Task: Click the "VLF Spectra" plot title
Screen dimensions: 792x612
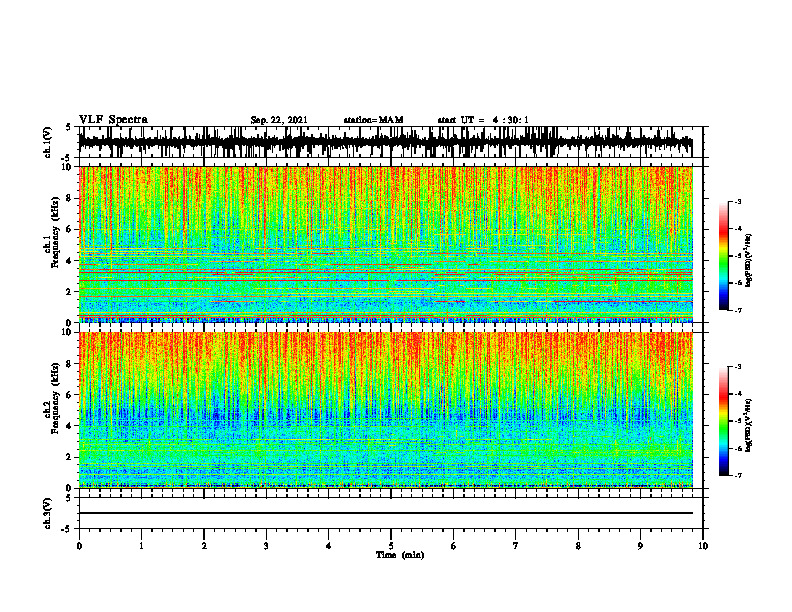Action: 113,120
